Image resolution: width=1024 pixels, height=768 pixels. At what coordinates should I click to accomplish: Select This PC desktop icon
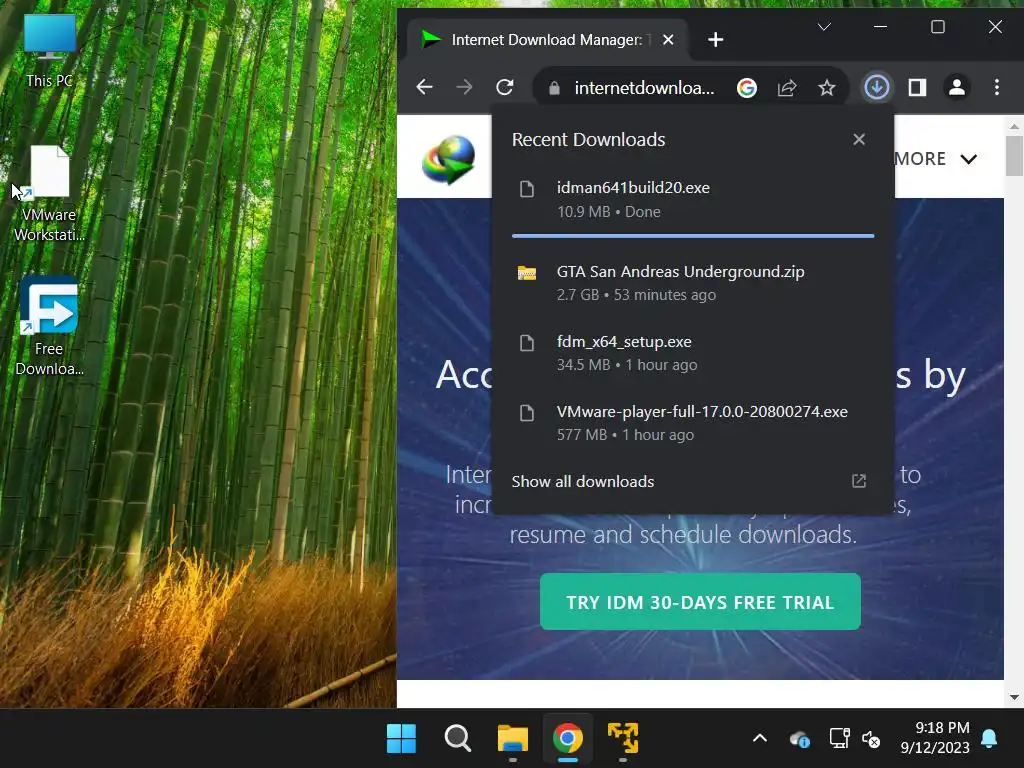[49, 51]
